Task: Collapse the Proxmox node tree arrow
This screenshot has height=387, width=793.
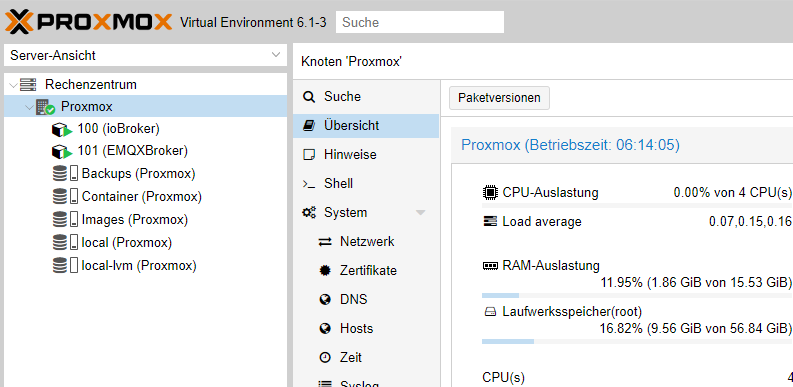Action: click(x=30, y=107)
